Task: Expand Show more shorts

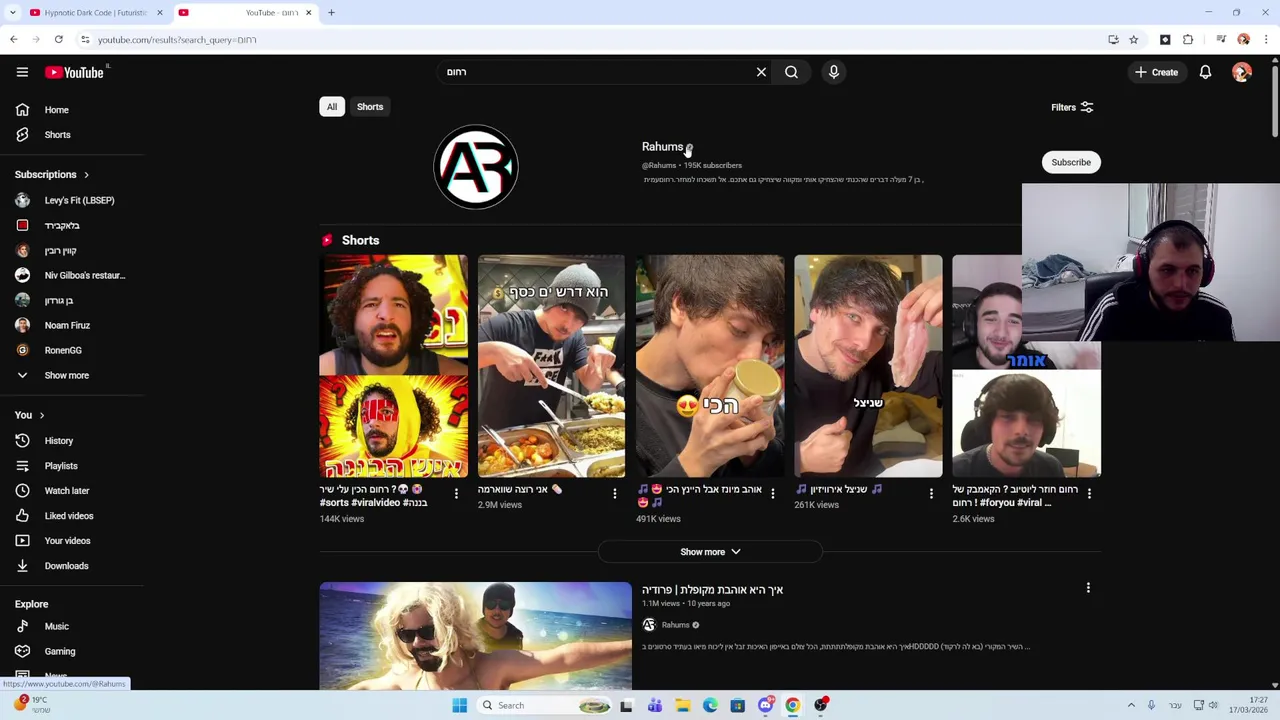Action: 710,552
